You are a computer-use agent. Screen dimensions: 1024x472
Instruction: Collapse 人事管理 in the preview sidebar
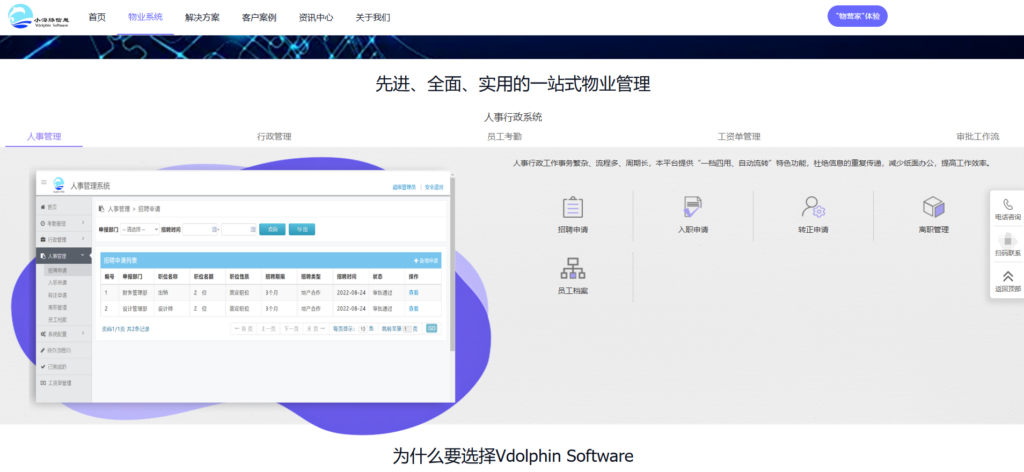[63, 256]
